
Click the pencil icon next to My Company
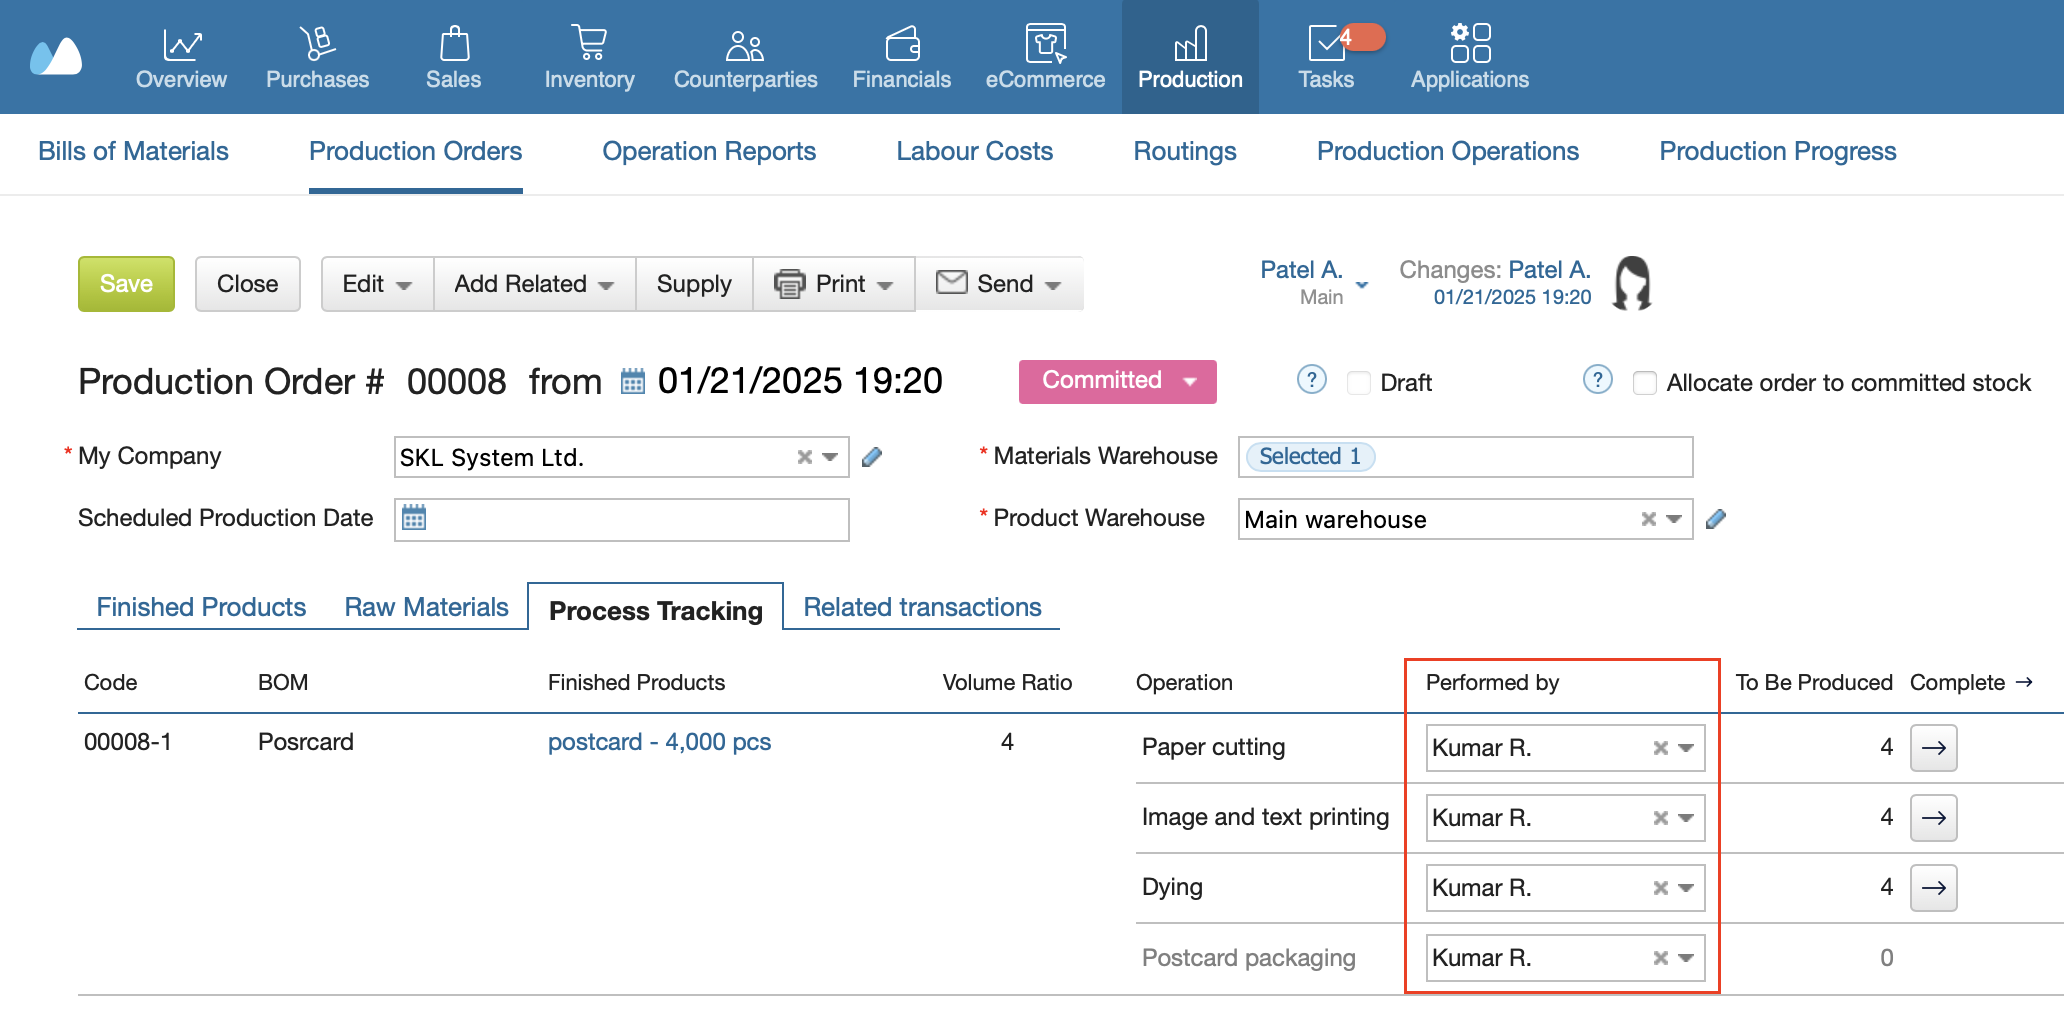(x=872, y=457)
